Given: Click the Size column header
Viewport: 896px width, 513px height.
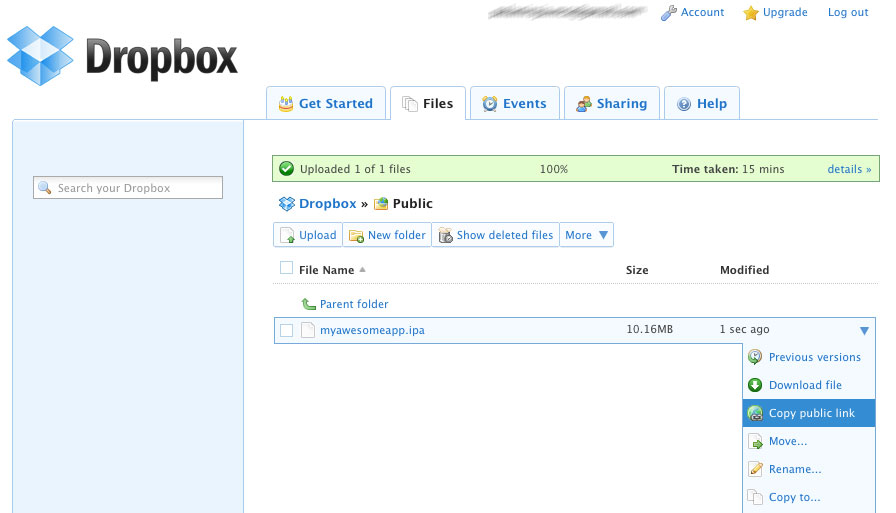Looking at the screenshot, I should 637,270.
